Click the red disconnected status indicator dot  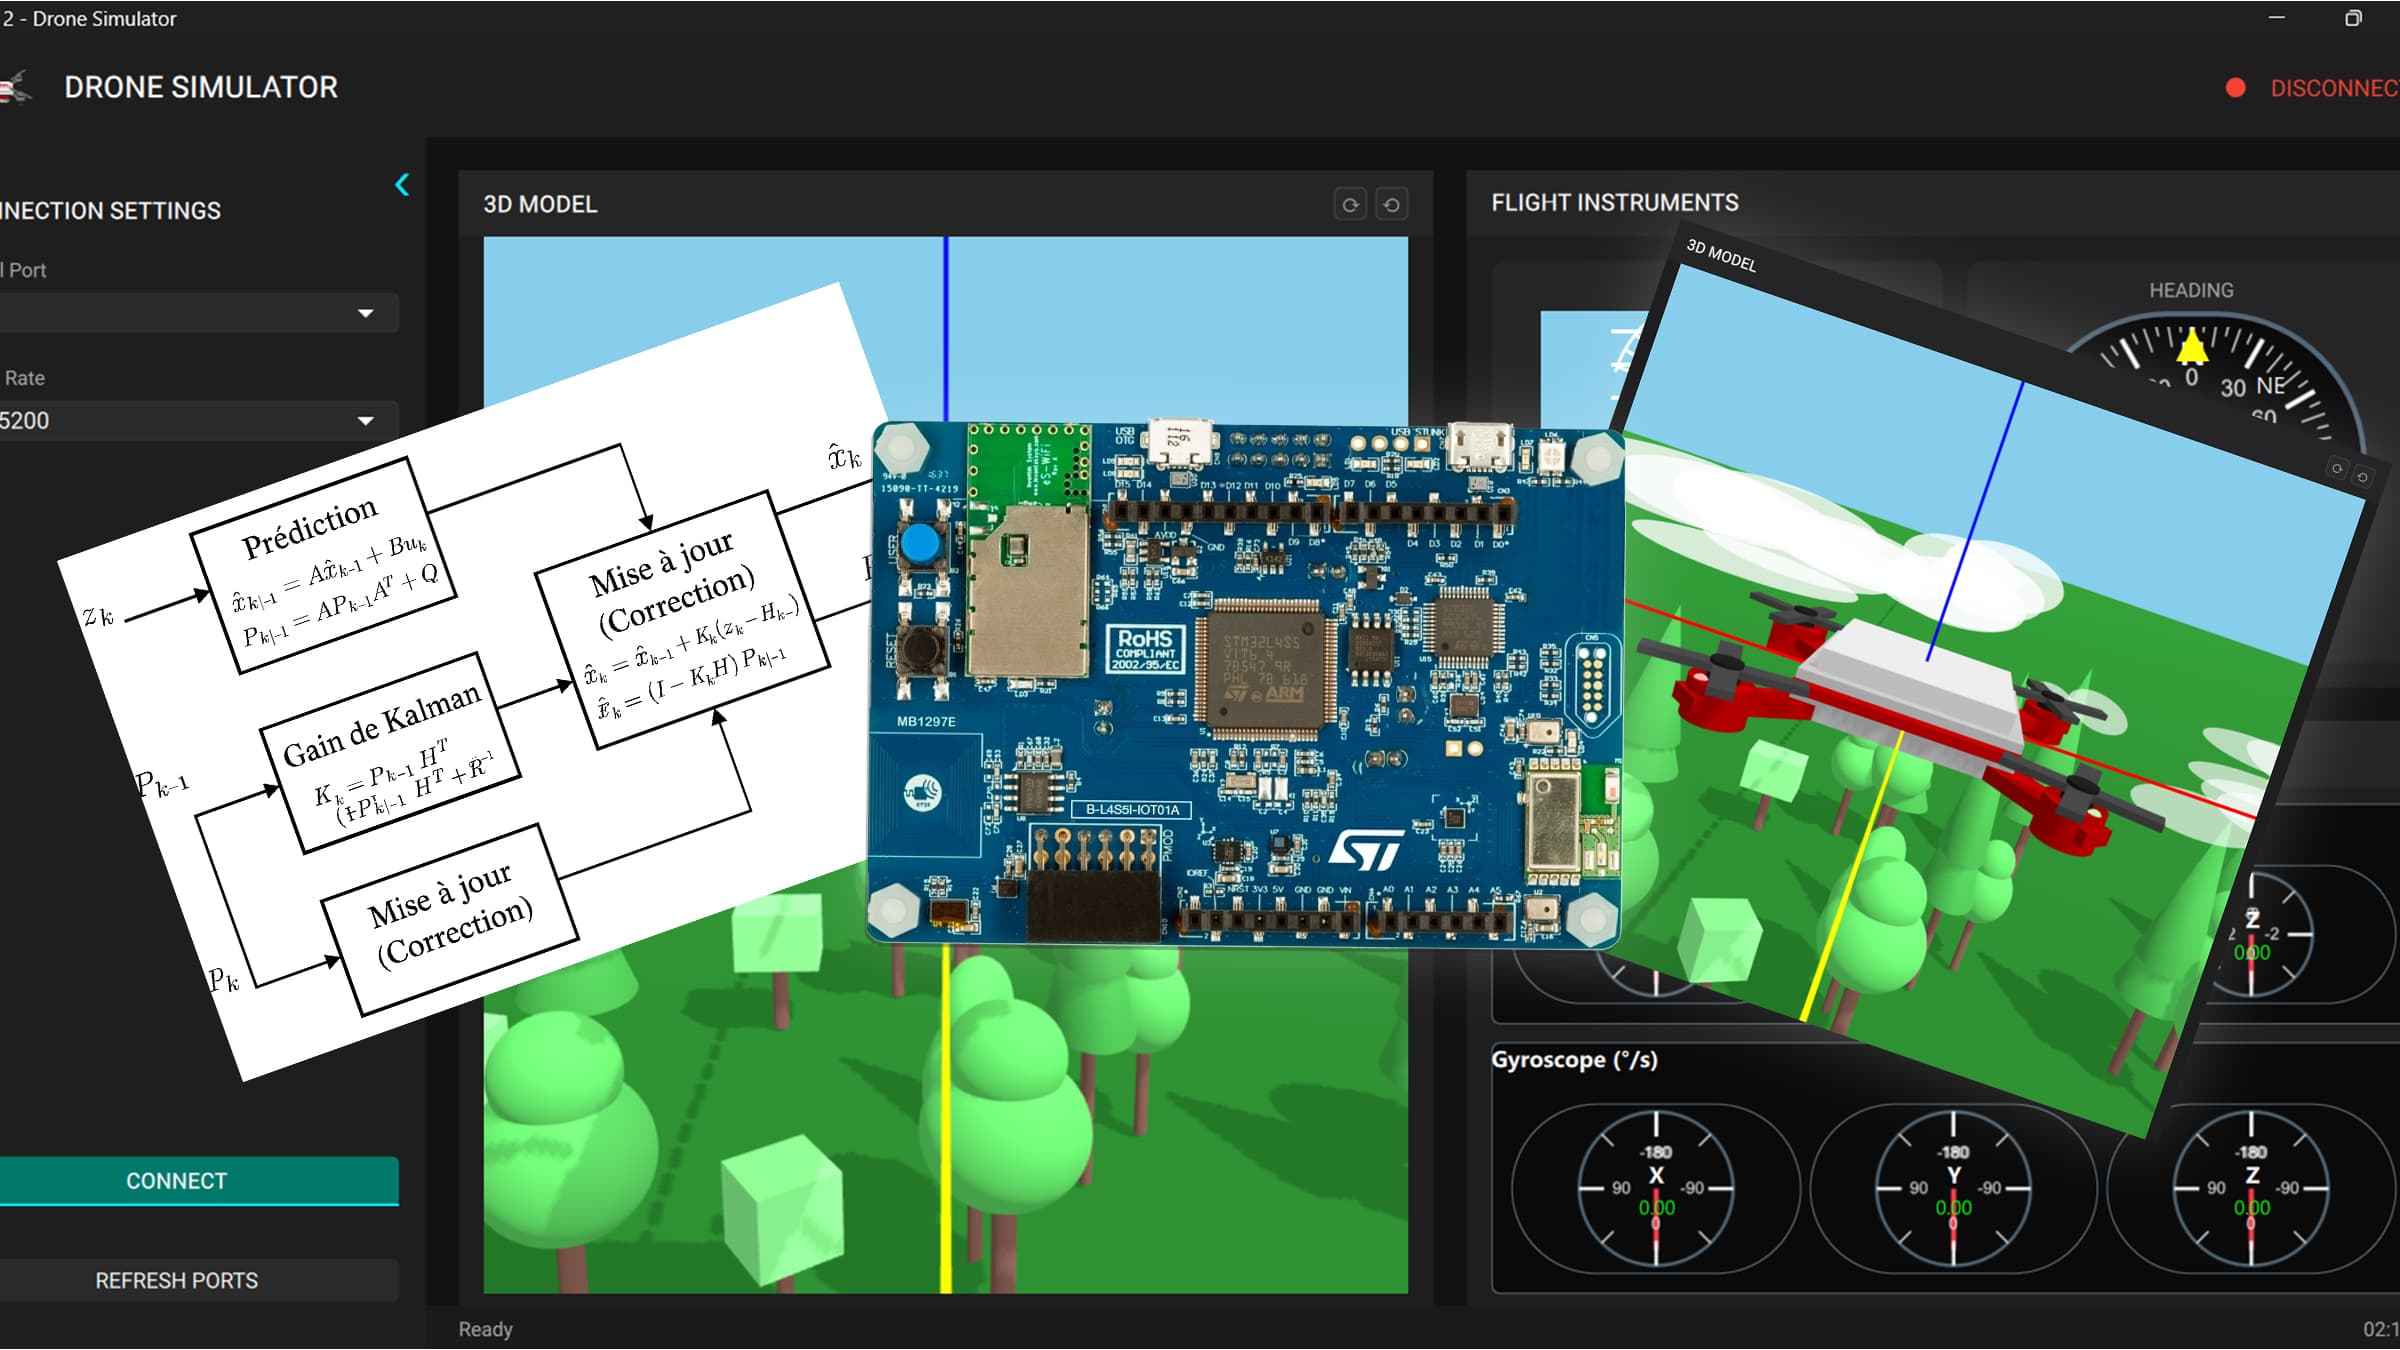pos(2236,88)
